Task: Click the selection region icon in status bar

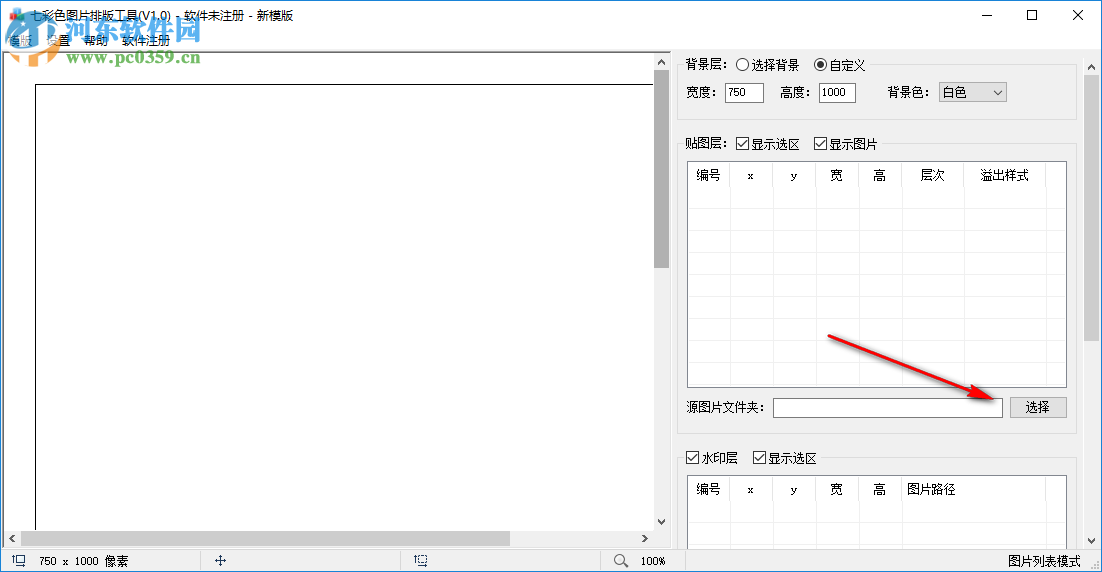Action: 420,560
